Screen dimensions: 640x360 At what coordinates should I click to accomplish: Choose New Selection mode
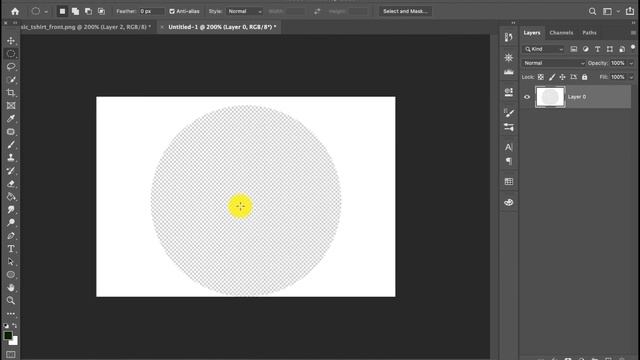tap(62, 11)
